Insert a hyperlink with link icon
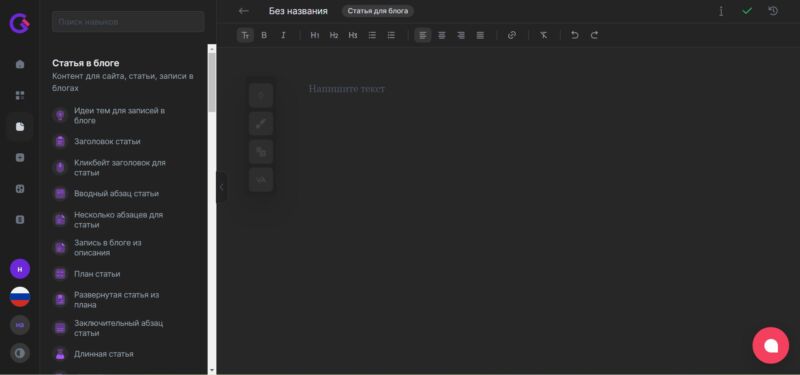Screen dimensions: 800x375 tap(512, 35)
